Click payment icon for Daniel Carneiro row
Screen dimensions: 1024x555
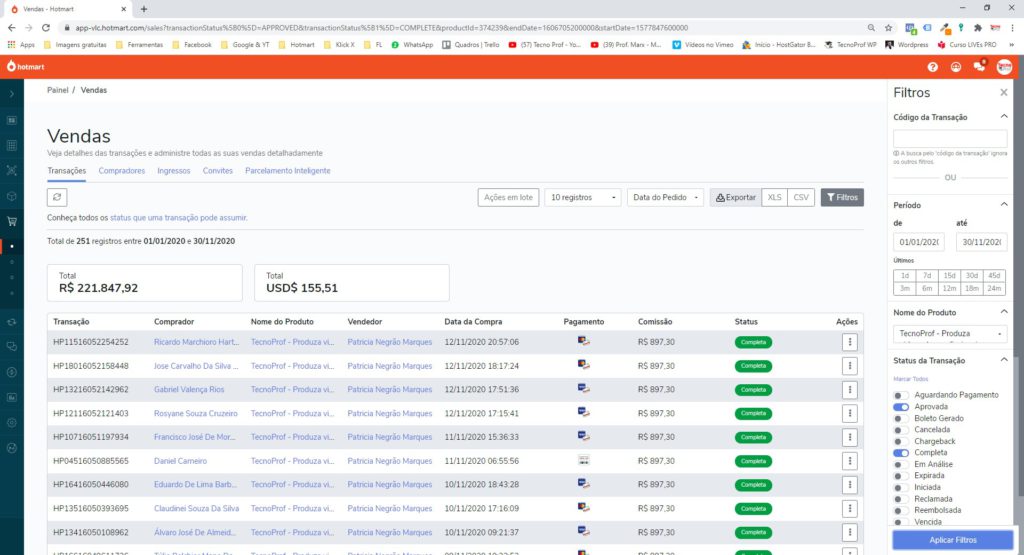point(584,460)
